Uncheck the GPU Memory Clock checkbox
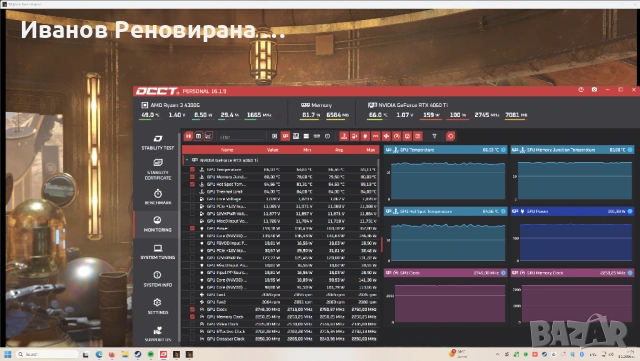The height and width of the screenshot is (361, 640). (x=192, y=316)
